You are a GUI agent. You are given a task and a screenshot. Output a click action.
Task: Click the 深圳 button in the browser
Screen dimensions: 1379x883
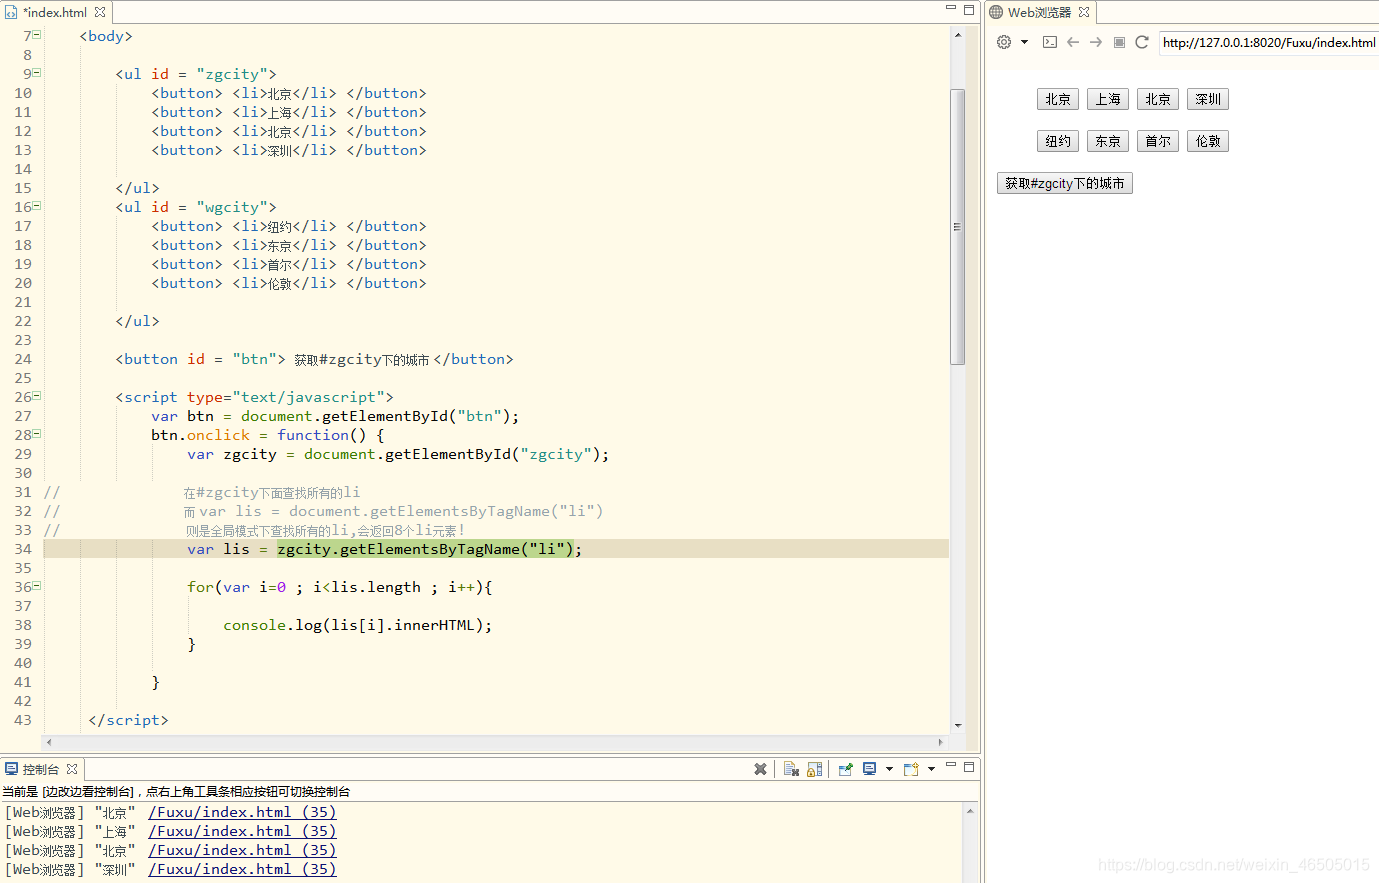pyautogui.click(x=1208, y=99)
